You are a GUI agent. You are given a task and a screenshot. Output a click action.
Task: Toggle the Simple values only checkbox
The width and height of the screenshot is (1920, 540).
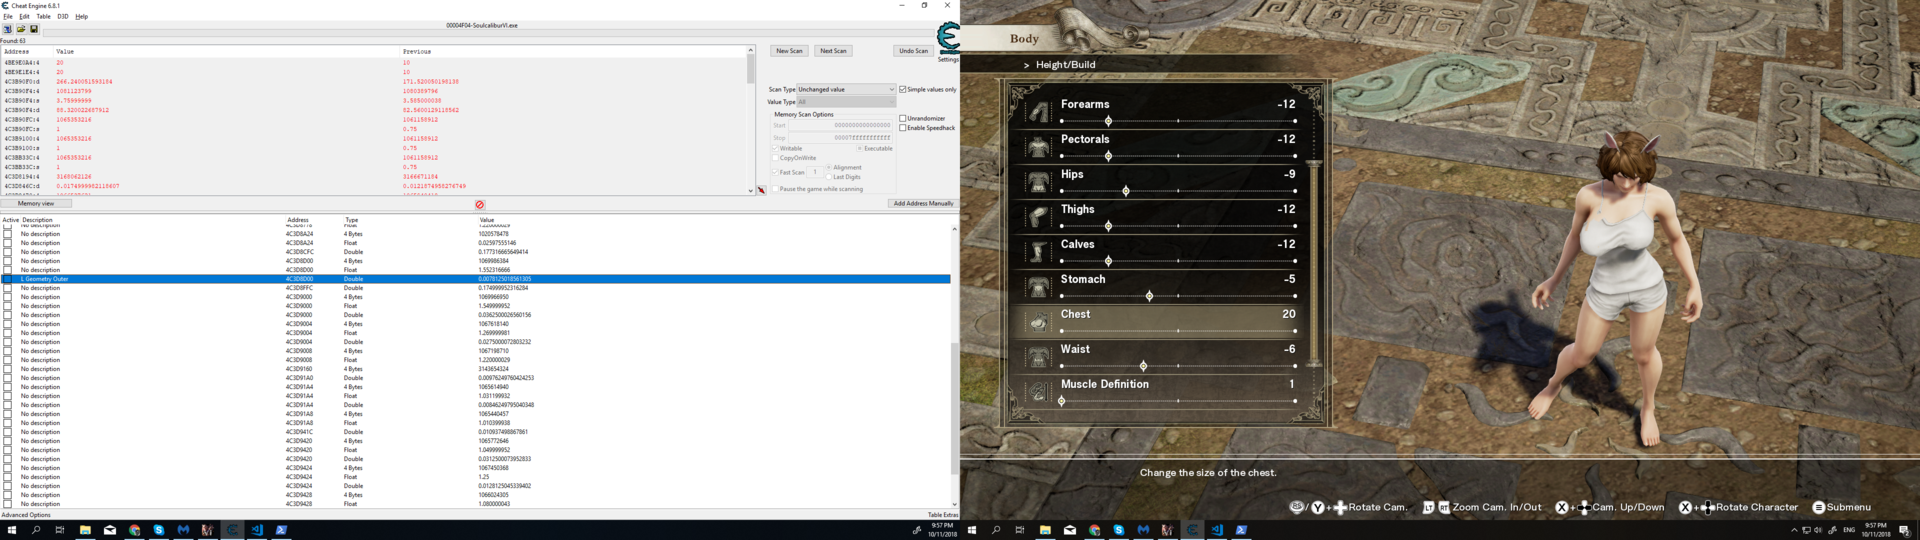(x=903, y=89)
